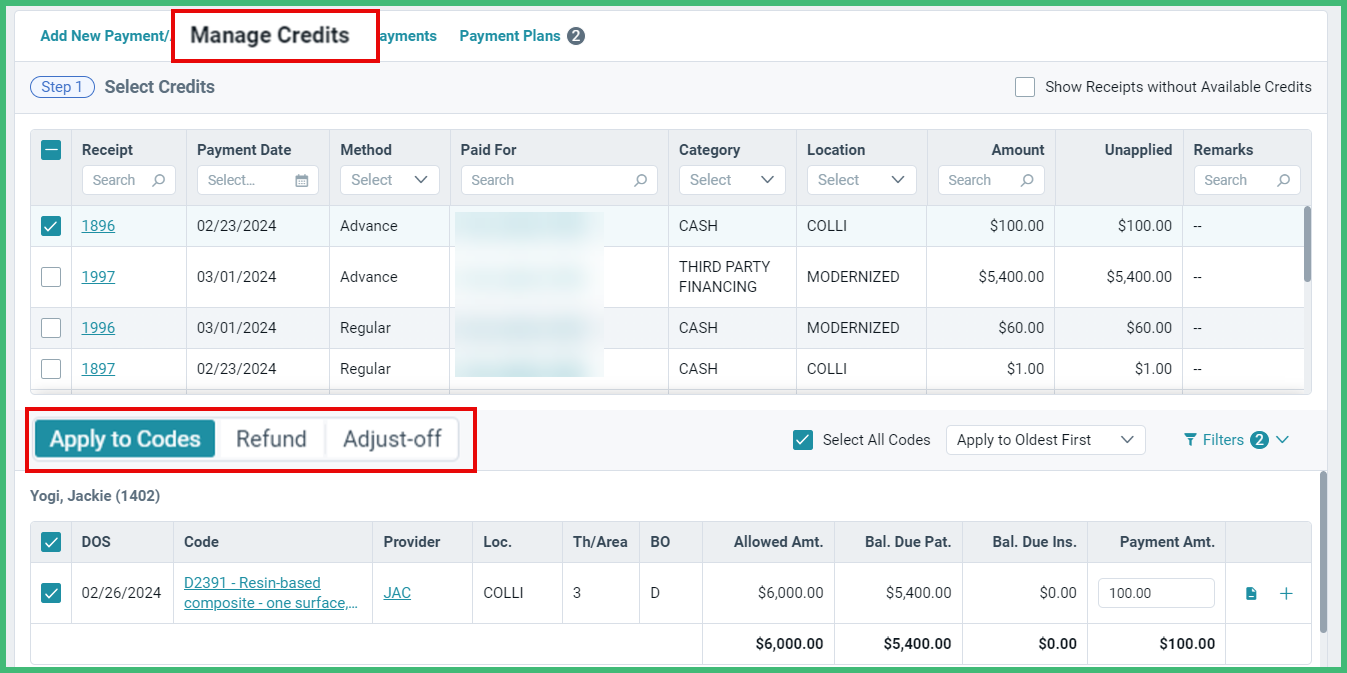Expand the Filters panel chevron
This screenshot has height=673, width=1347.
click(1282, 439)
